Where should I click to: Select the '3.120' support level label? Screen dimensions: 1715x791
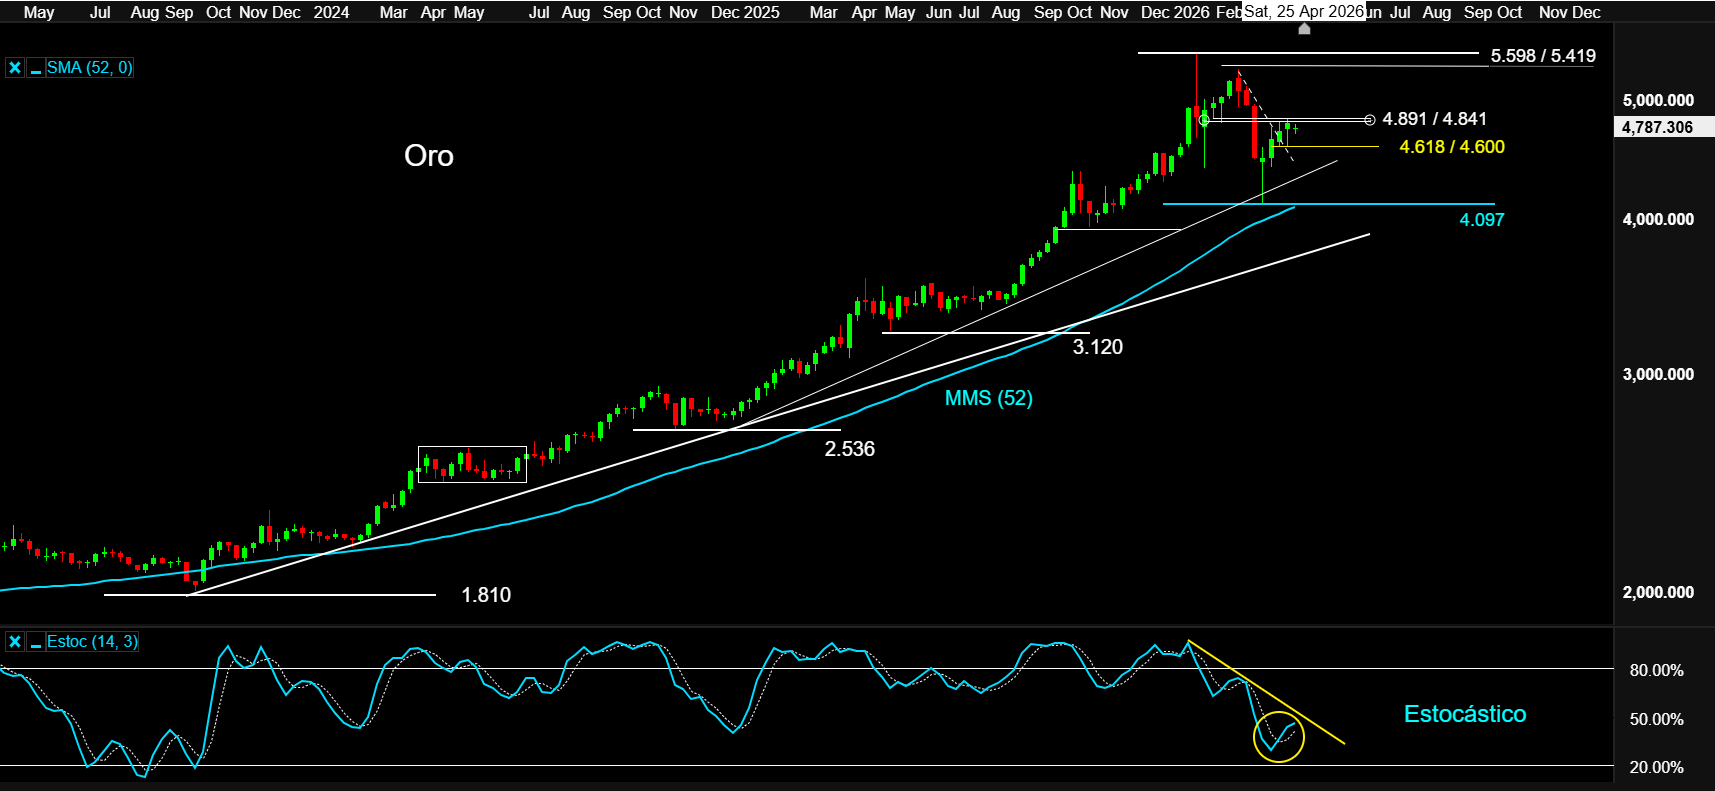pos(1098,347)
